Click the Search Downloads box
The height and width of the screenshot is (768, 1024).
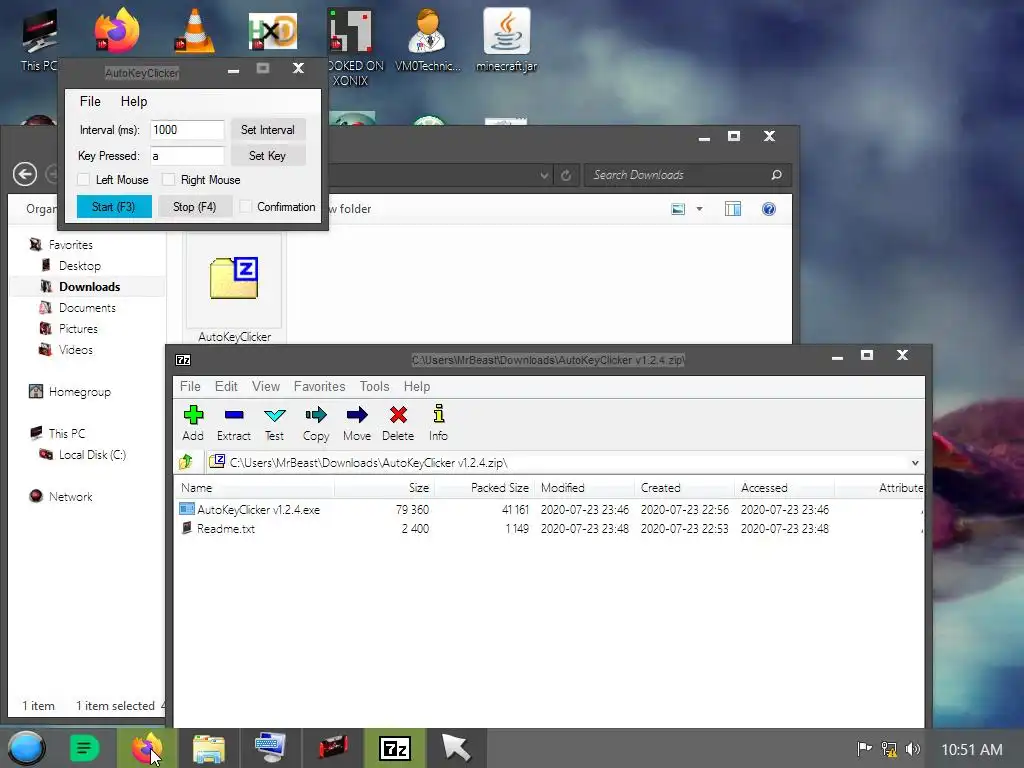(687, 175)
